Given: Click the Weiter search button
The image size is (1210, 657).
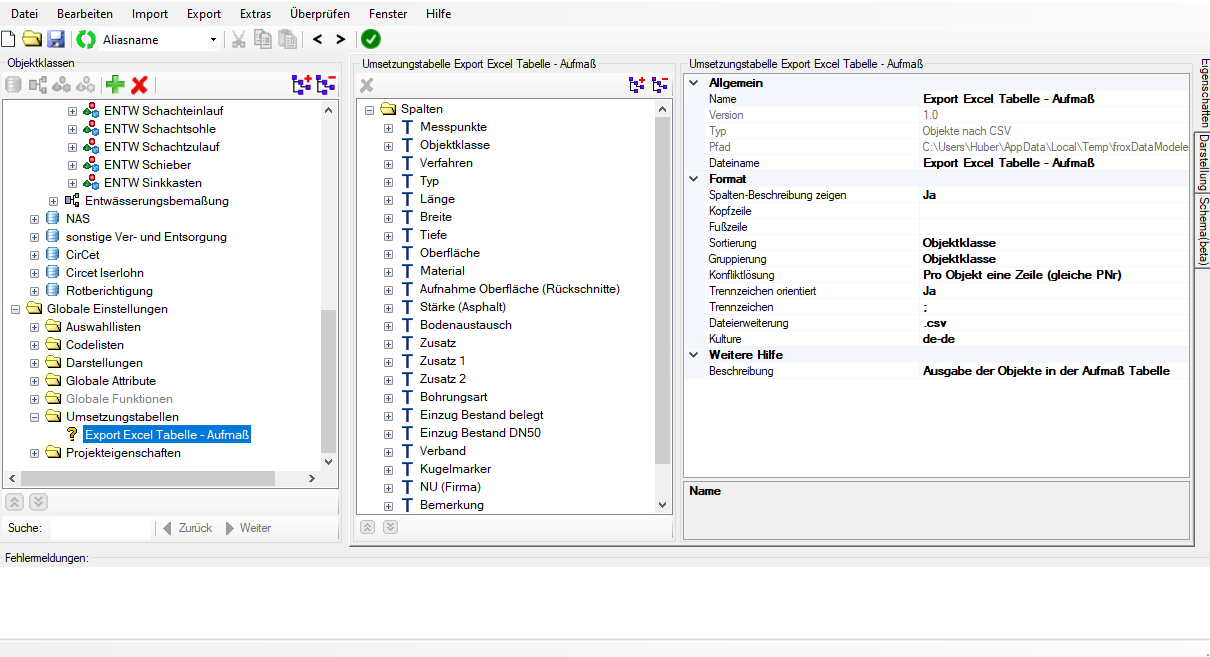Looking at the screenshot, I should 248,528.
